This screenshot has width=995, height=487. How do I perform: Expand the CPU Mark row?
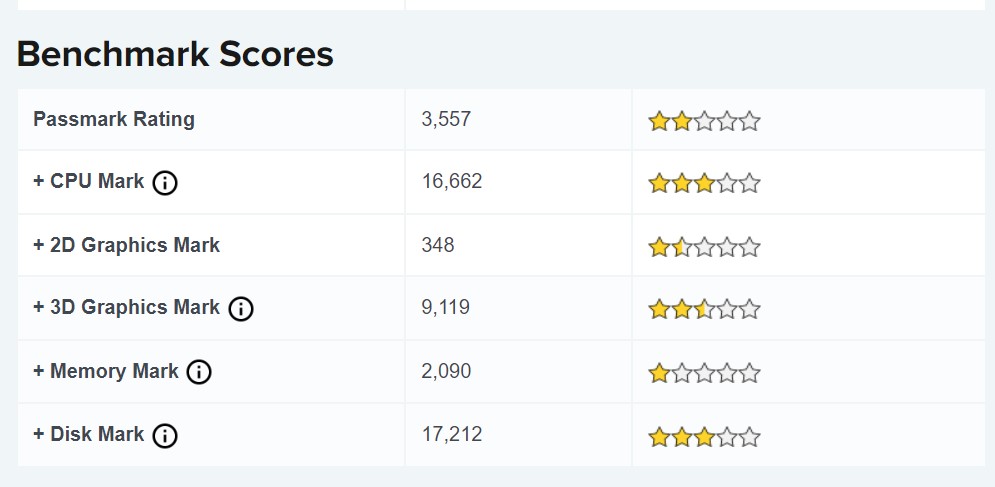(x=89, y=182)
